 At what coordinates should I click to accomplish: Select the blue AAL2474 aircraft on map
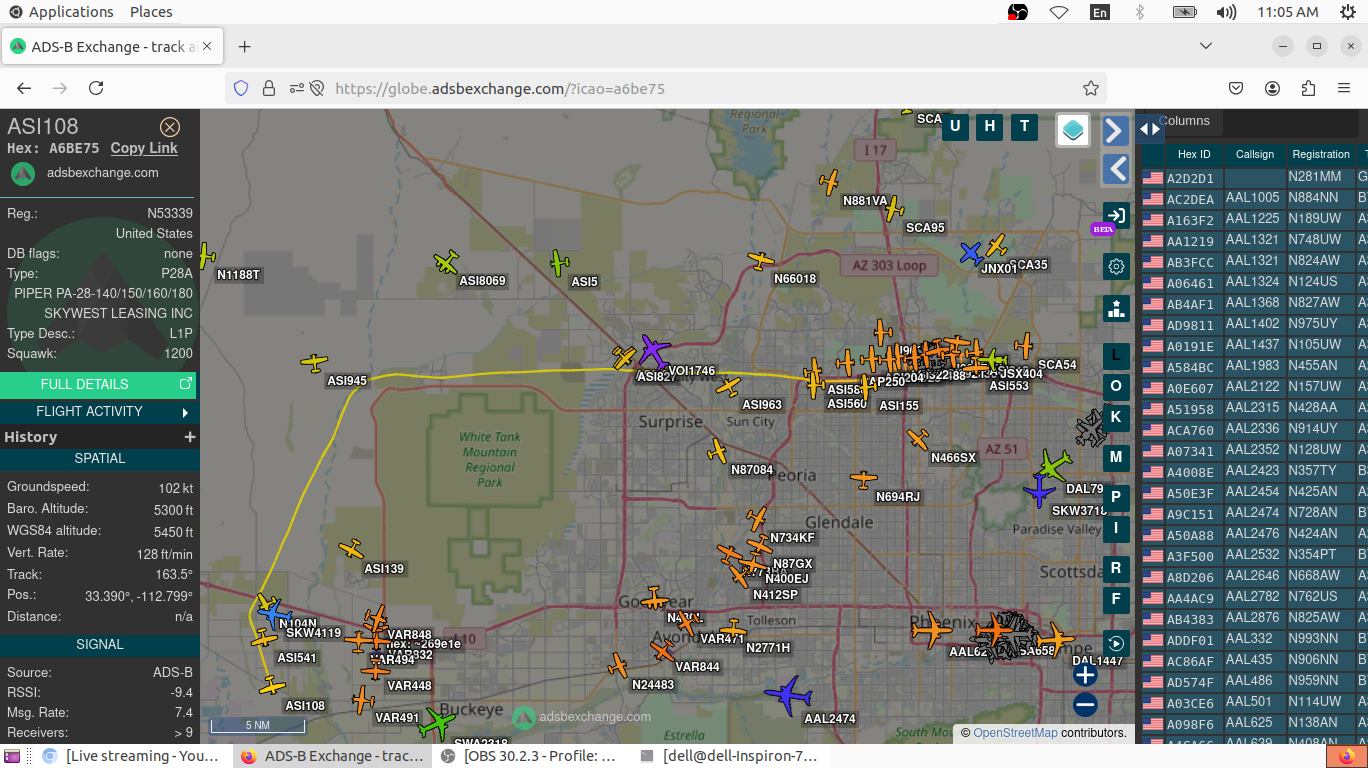789,694
